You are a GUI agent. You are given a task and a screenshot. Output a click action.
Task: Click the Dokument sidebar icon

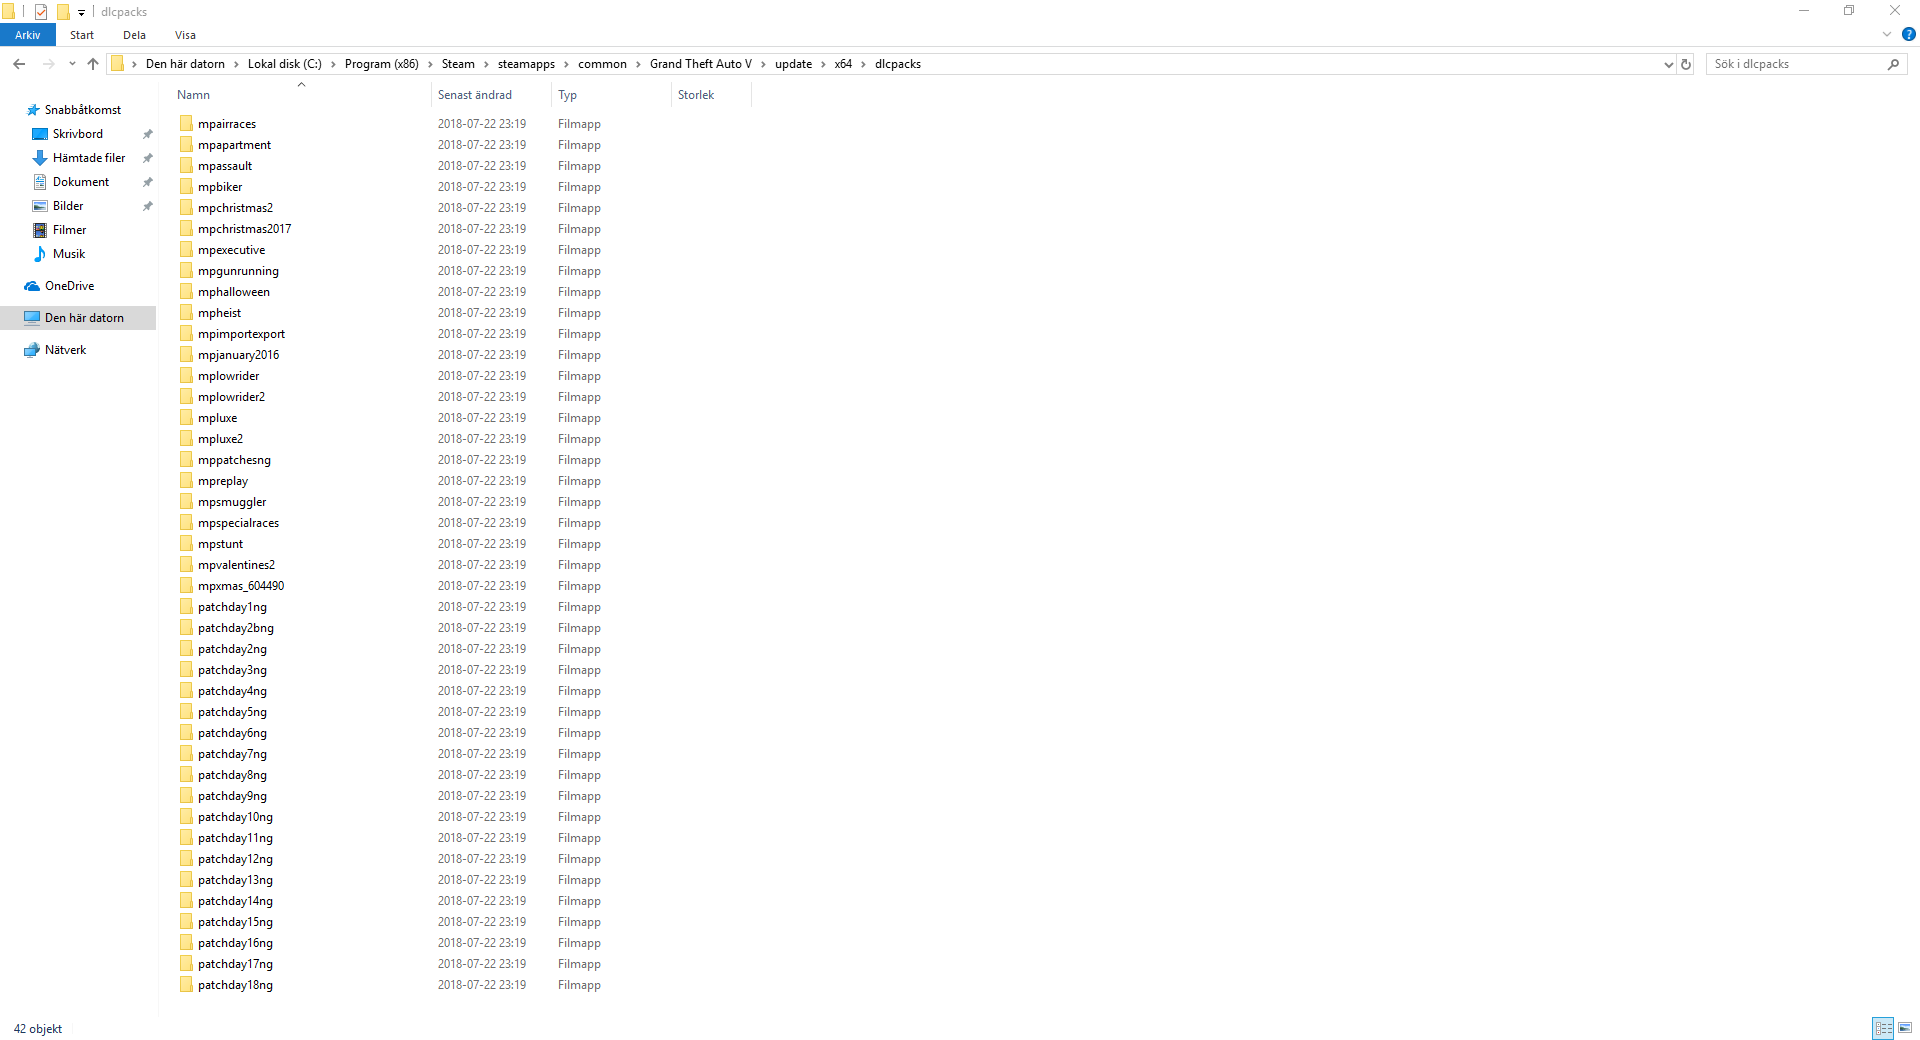[x=40, y=182]
